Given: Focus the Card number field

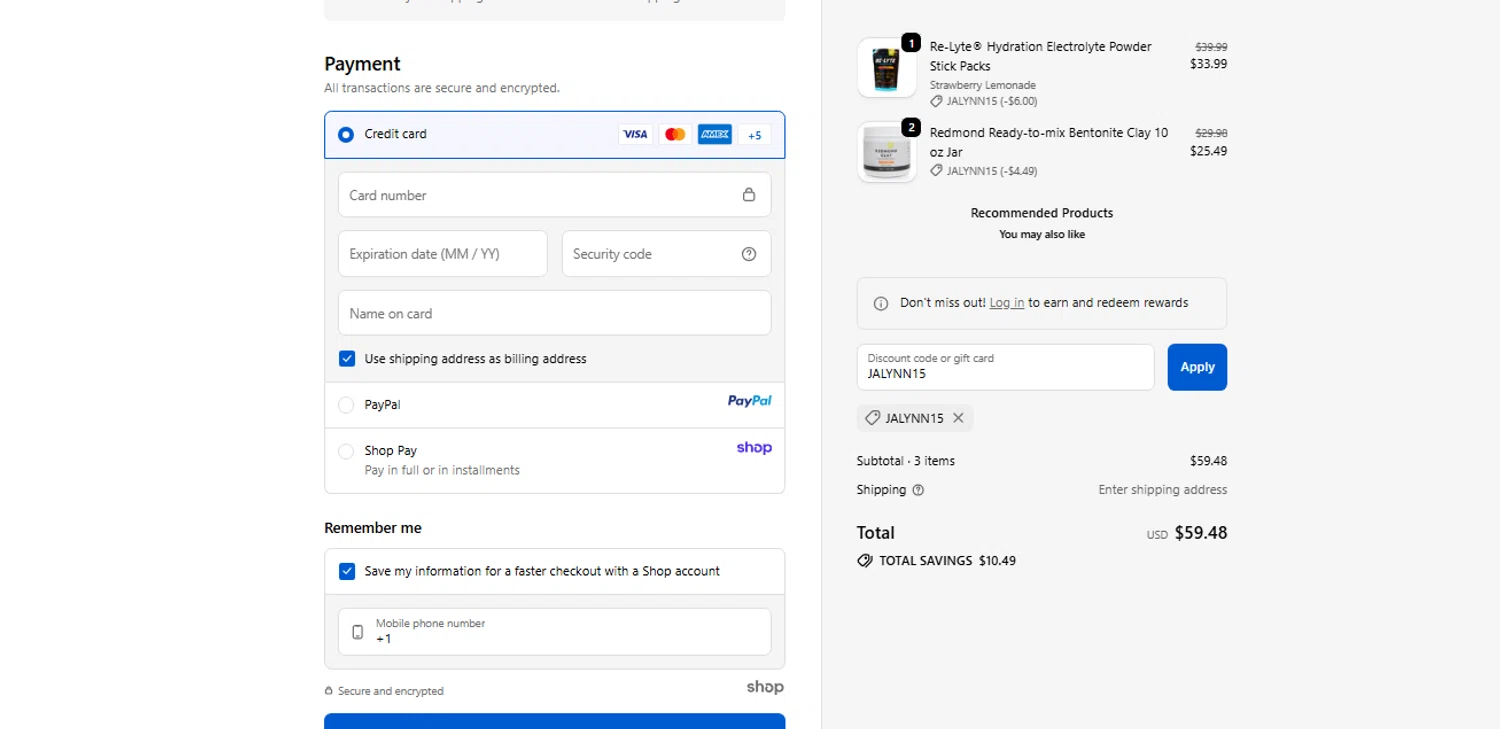Looking at the screenshot, I should pyautogui.click(x=540, y=195).
